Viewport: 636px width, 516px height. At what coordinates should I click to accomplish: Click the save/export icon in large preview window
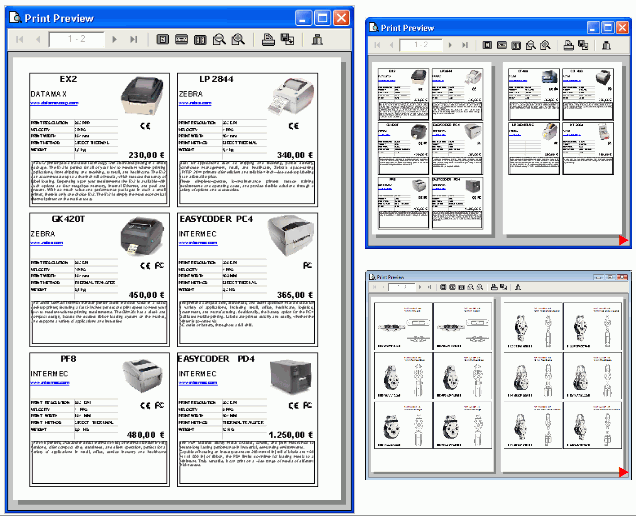coord(288,39)
